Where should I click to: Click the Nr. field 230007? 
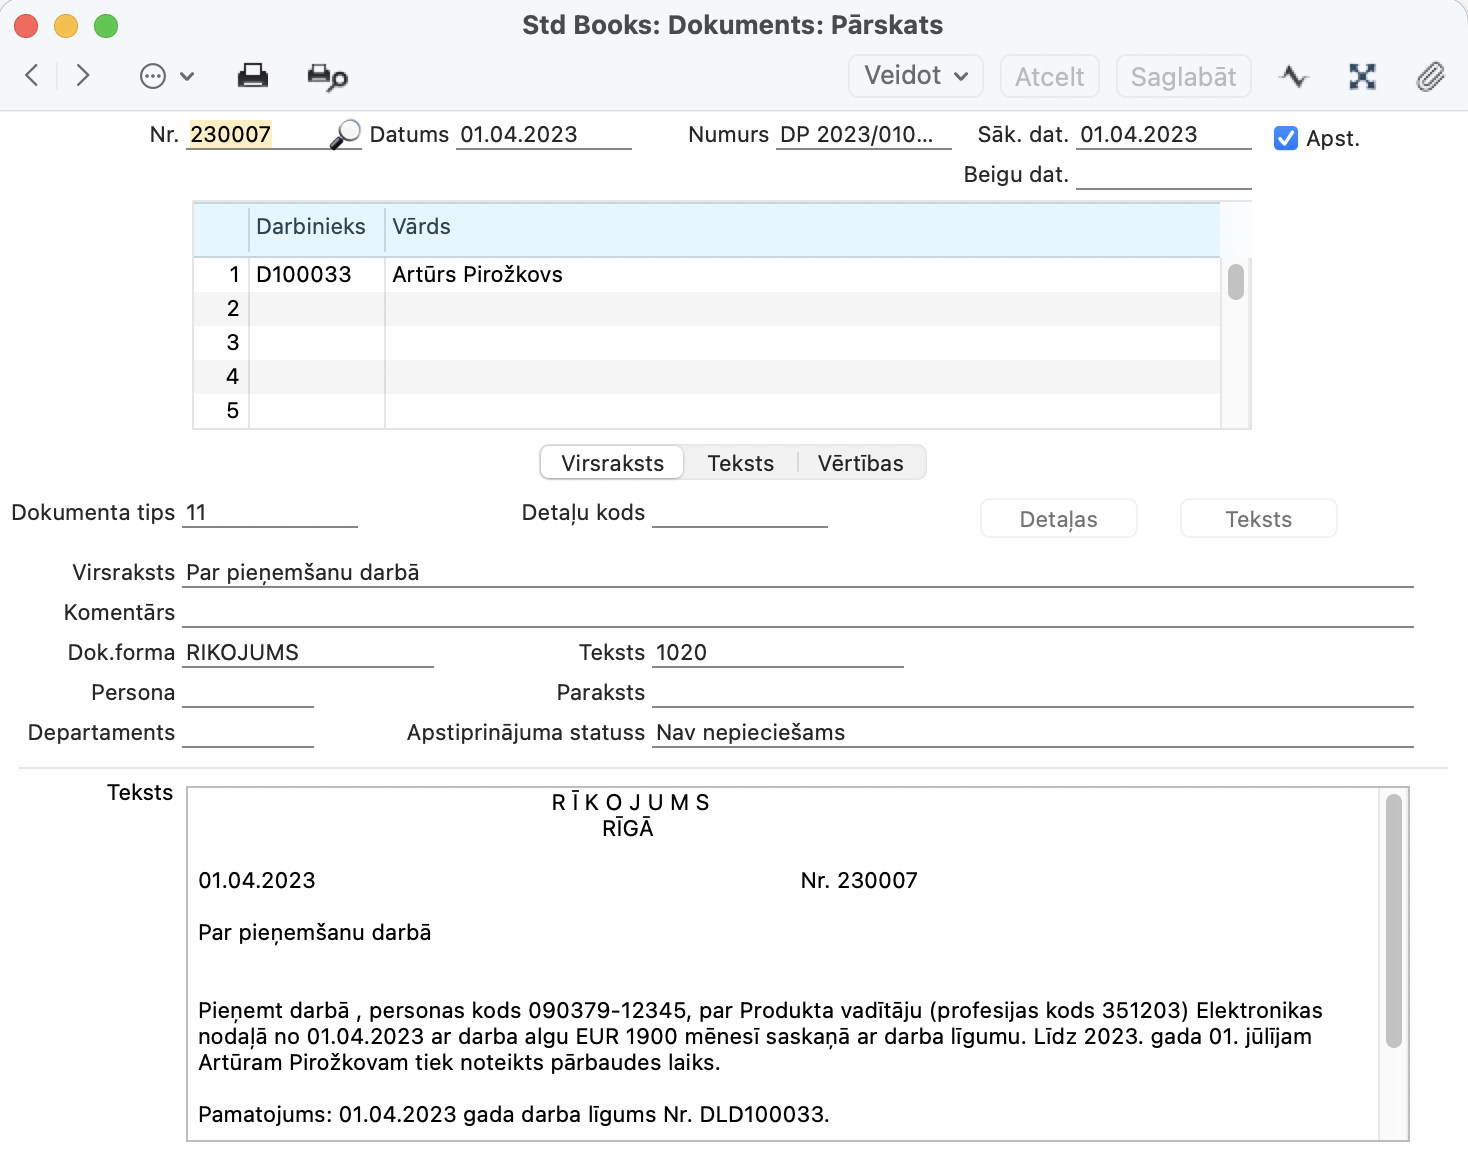pos(257,134)
